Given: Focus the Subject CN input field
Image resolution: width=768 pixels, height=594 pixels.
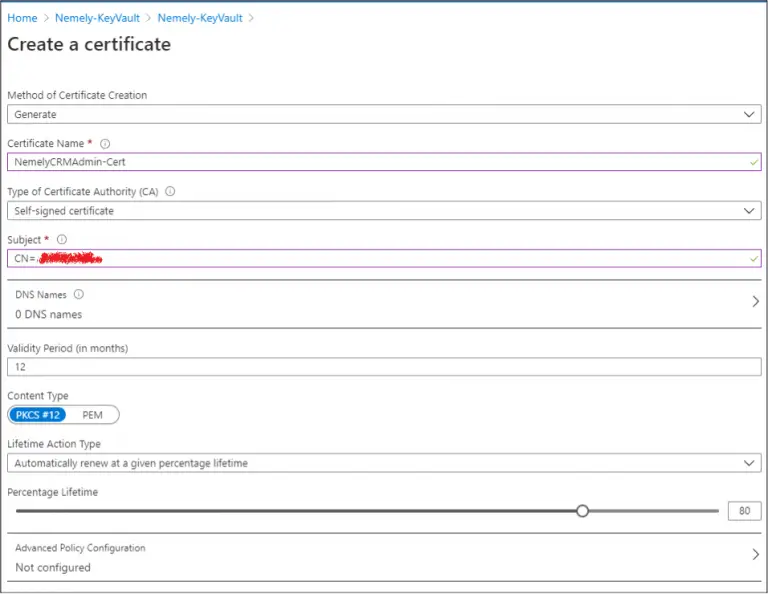Looking at the screenshot, I should (384, 259).
